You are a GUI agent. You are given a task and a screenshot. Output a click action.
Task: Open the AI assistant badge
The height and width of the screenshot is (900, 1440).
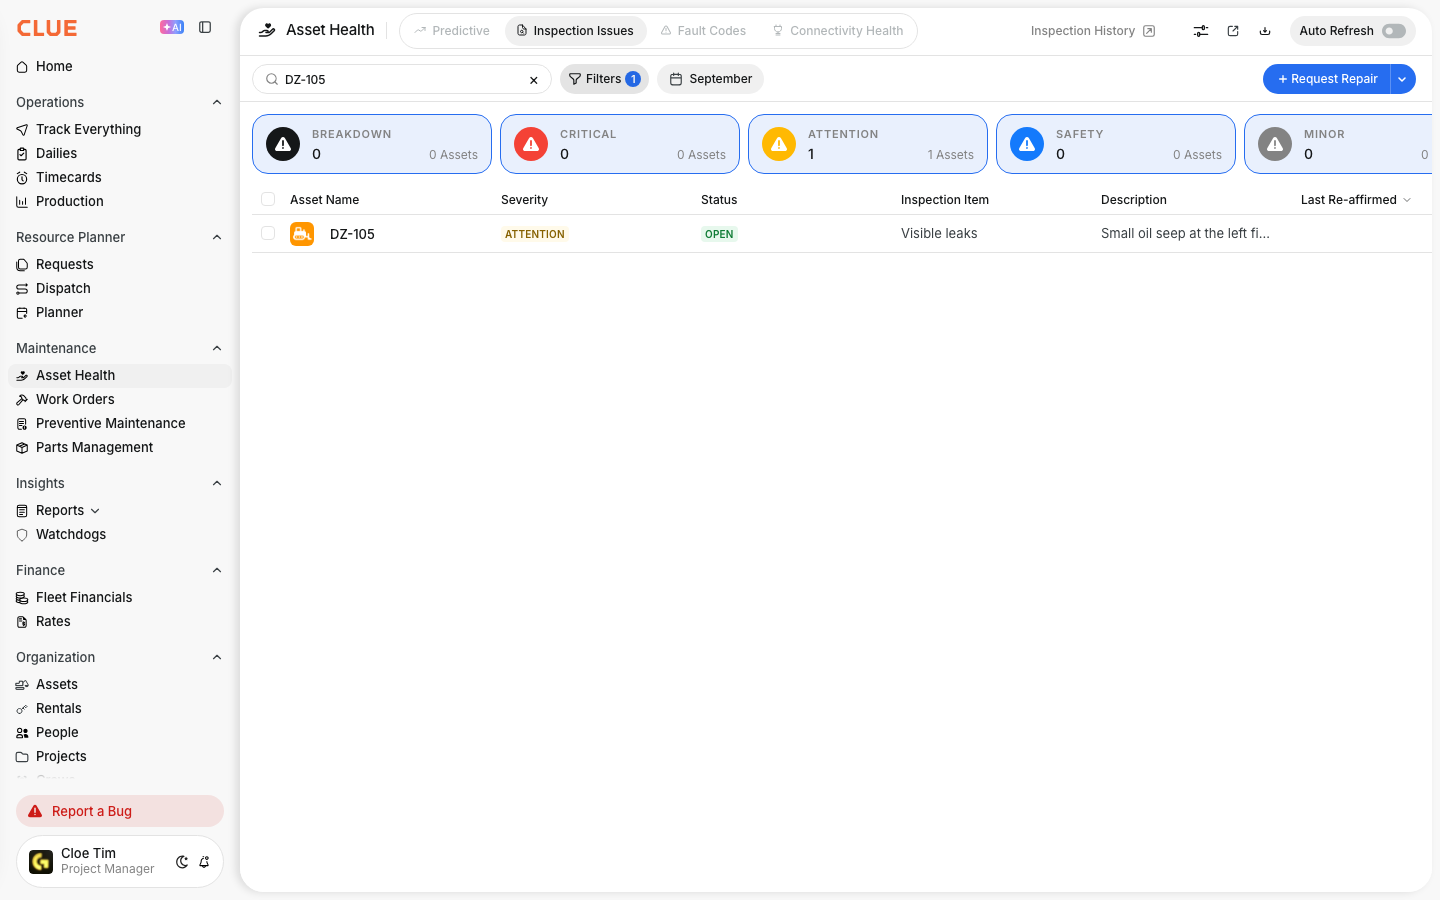(172, 28)
